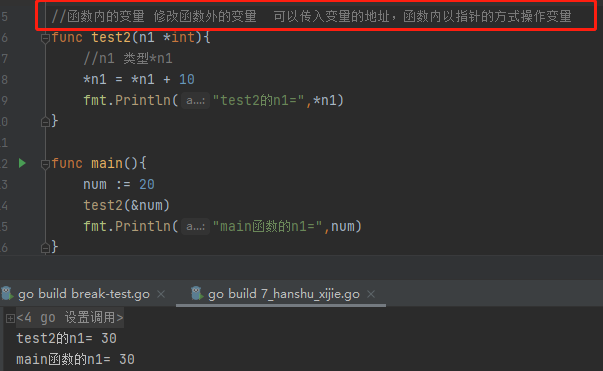The image size is (603, 371).
Task: Close the 'go build 7_hanshu_xijie.go' tab
Action: tap(371, 294)
